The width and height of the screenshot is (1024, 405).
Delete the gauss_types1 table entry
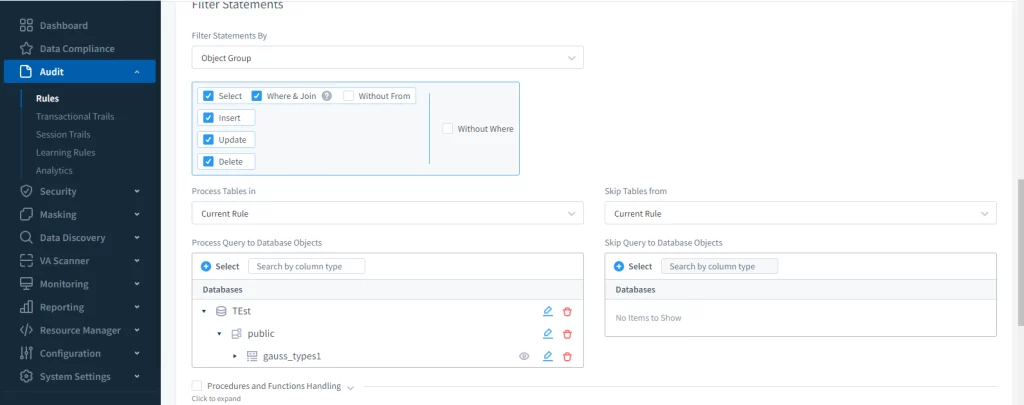[x=567, y=356]
